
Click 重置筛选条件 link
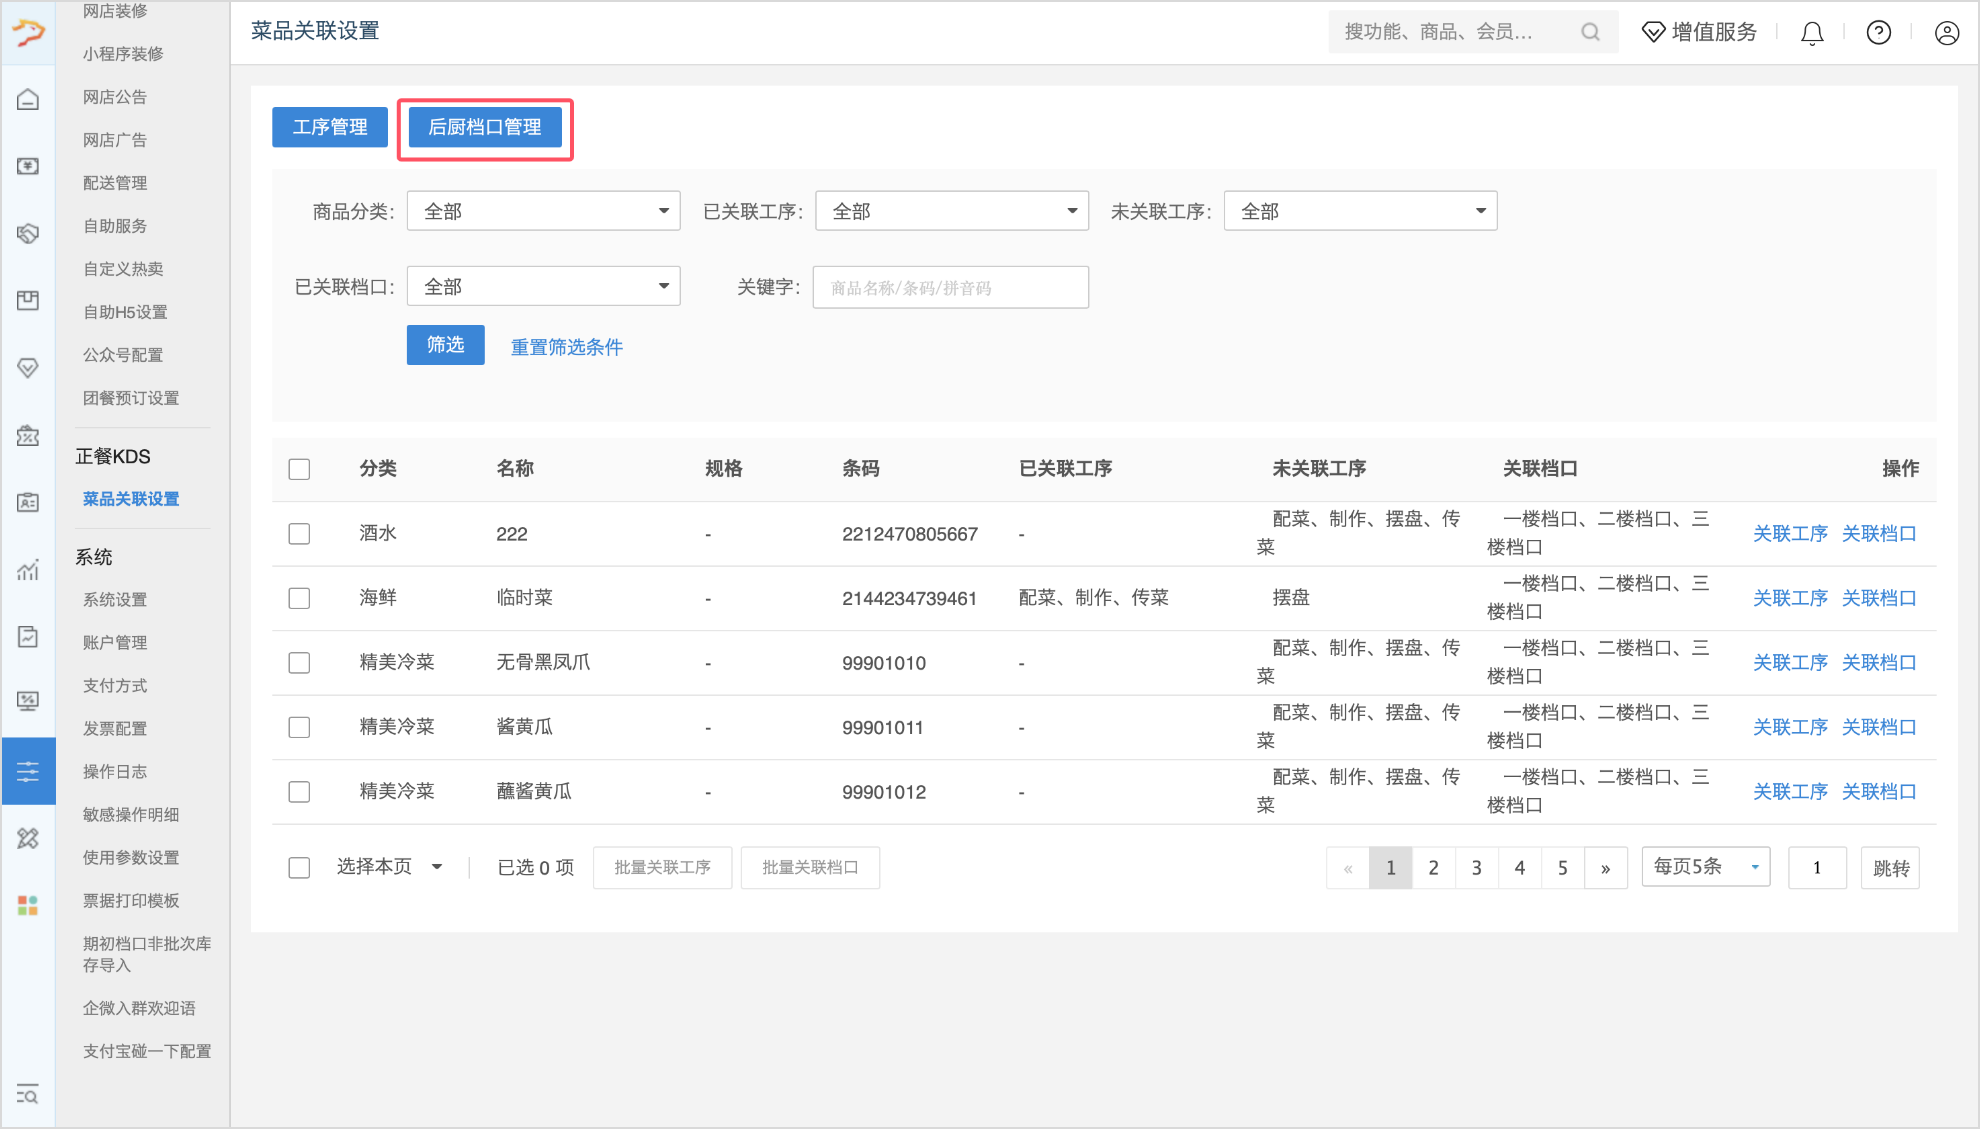point(567,347)
